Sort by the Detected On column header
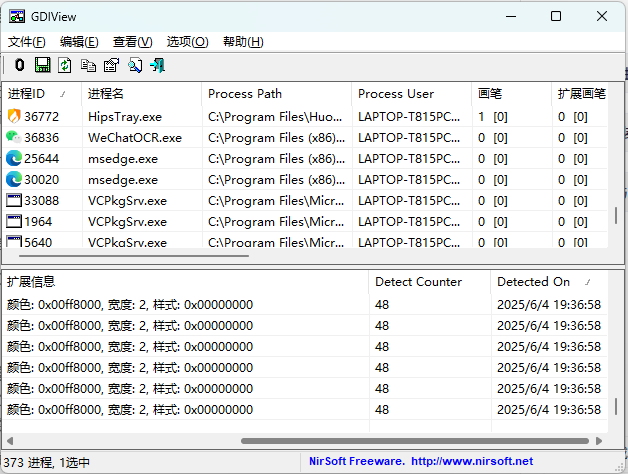This screenshot has width=628, height=474. point(549,282)
